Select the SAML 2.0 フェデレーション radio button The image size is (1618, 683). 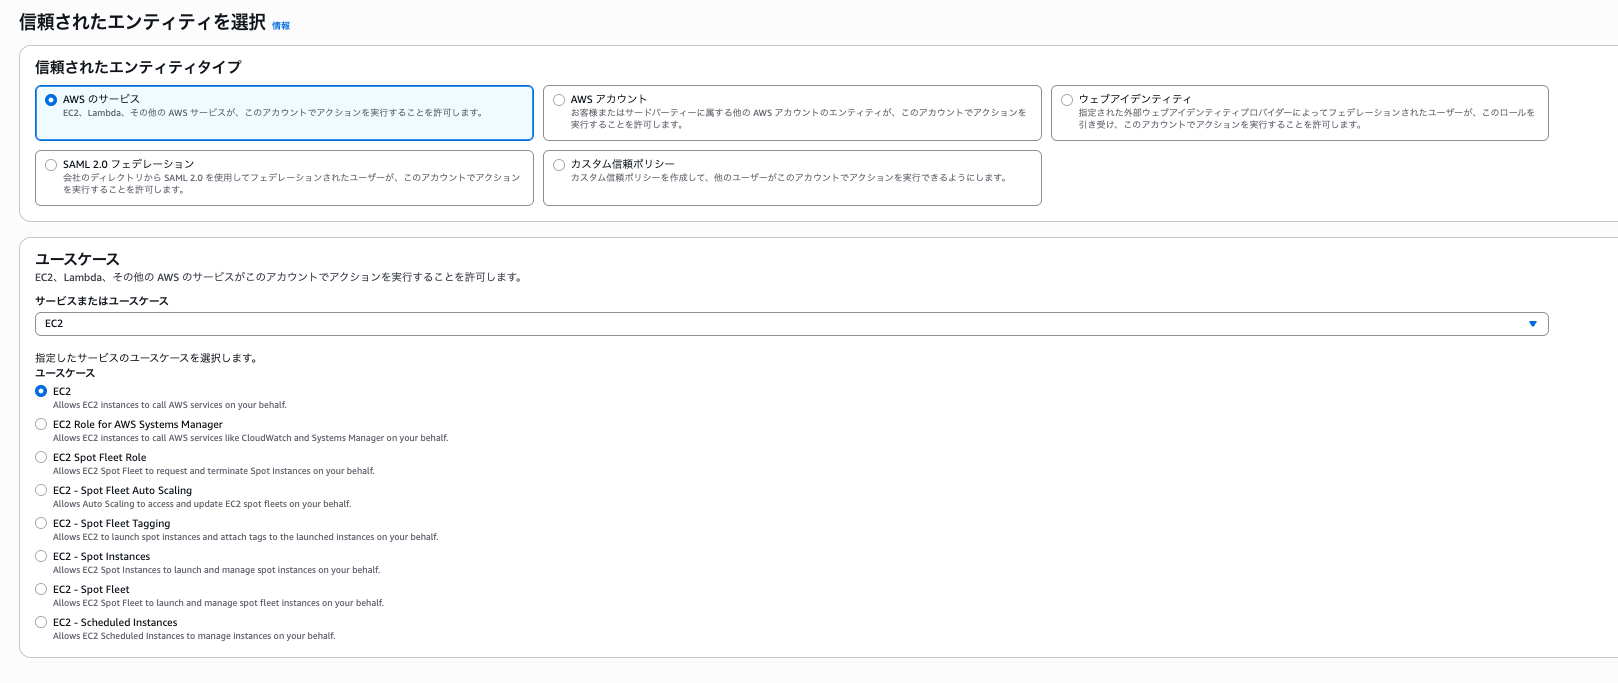[x=51, y=165]
